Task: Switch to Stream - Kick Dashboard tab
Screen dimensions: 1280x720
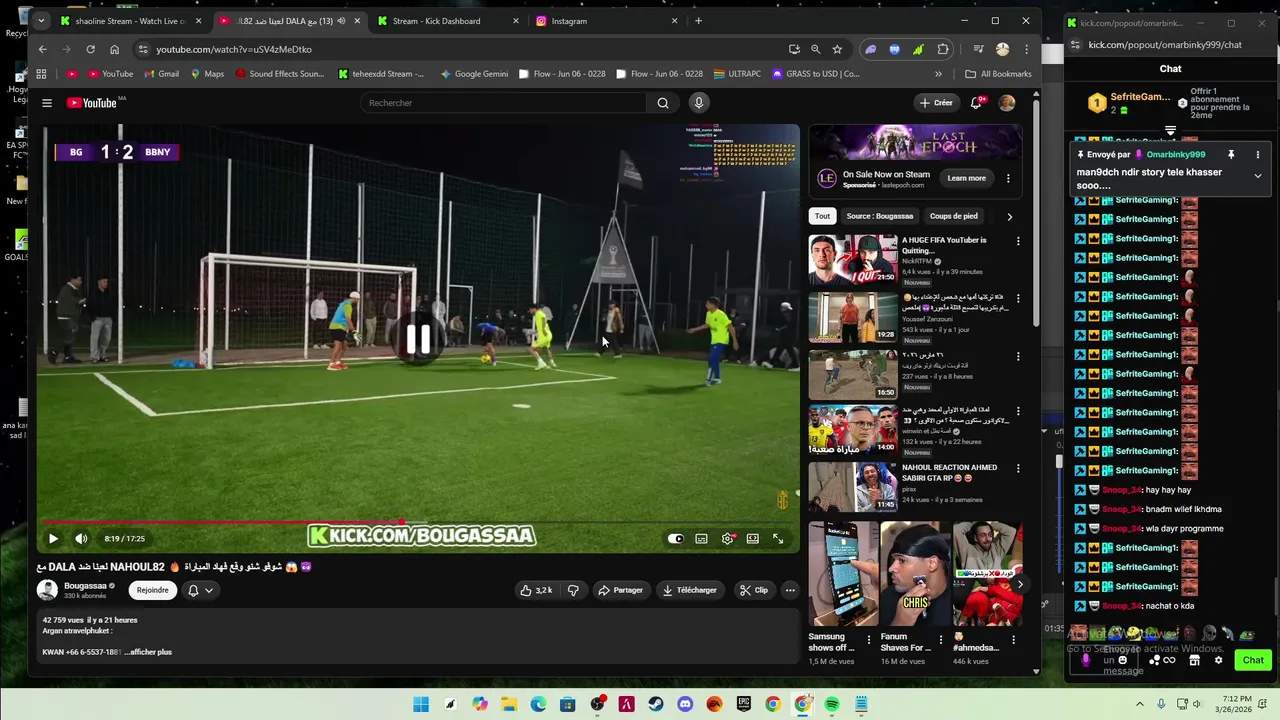Action: (x=448, y=21)
